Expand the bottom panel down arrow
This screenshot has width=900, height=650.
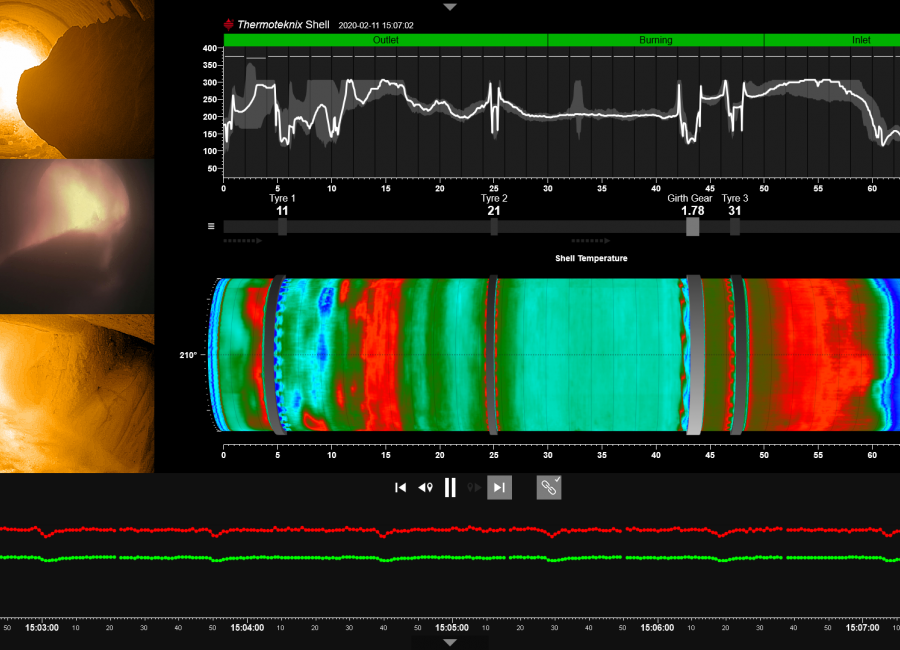[x=450, y=642]
